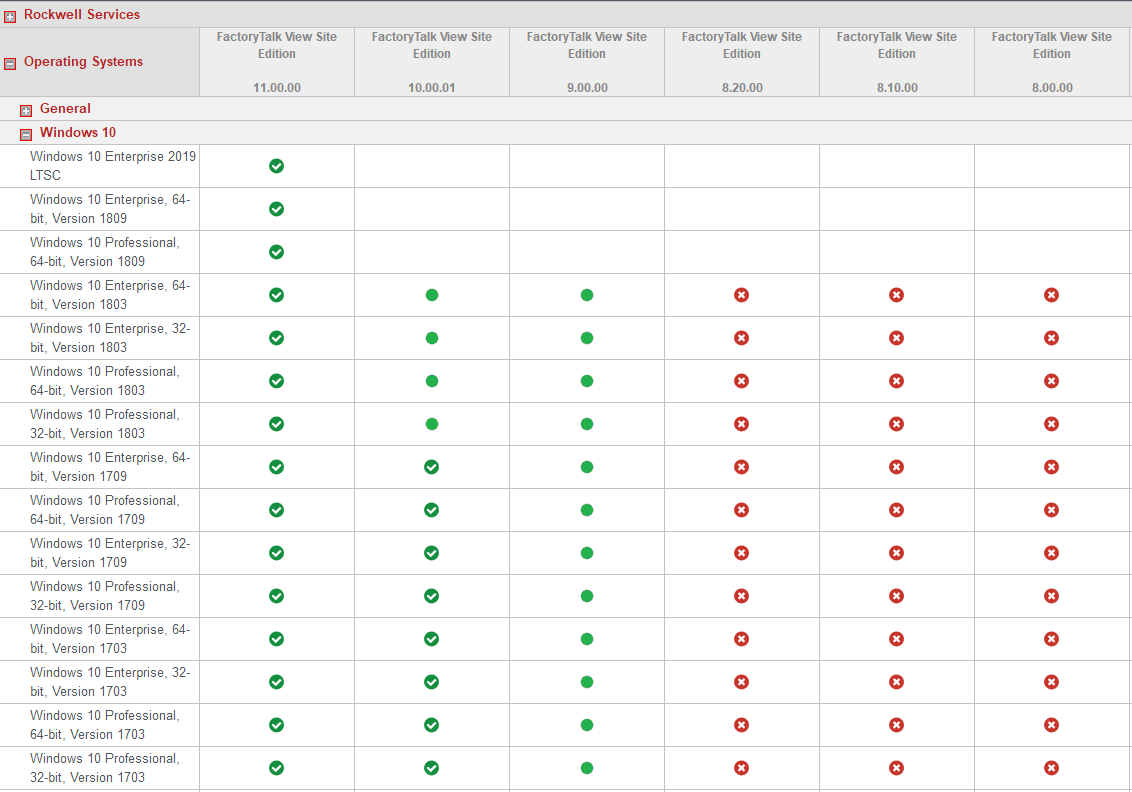Select FactoryTalk View Site Edition 9.00.00 column header
The height and width of the screenshot is (792, 1132).
point(587,62)
